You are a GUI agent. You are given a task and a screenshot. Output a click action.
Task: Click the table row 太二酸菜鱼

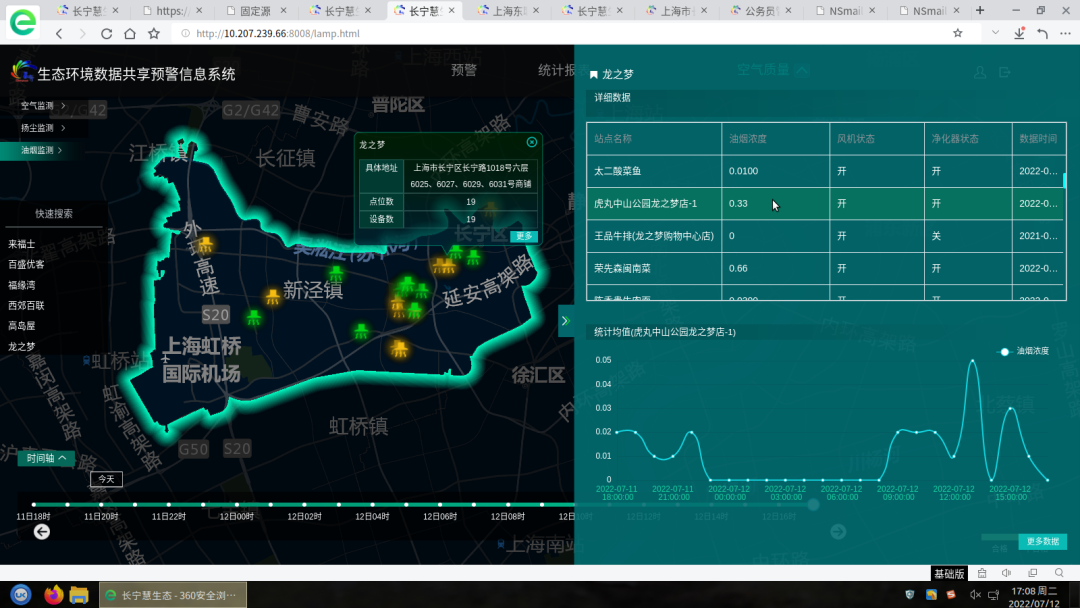(x=826, y=171)
